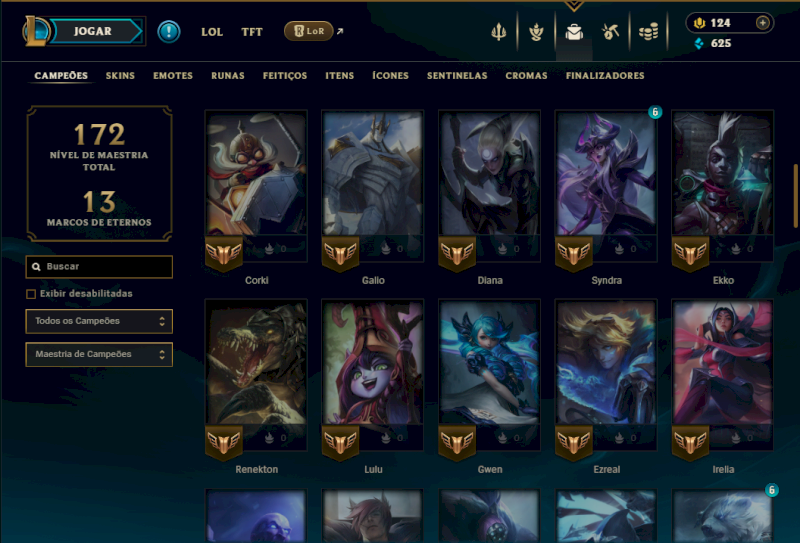
Task: Open the Clash trident banner icon
Action: point(498,32)
